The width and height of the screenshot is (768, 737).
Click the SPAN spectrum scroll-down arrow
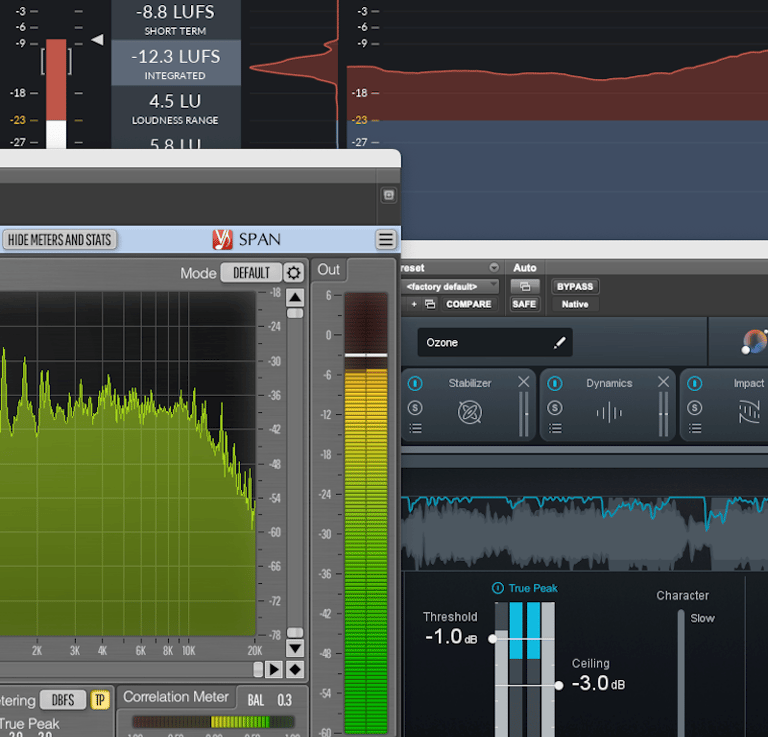point(295,649)
